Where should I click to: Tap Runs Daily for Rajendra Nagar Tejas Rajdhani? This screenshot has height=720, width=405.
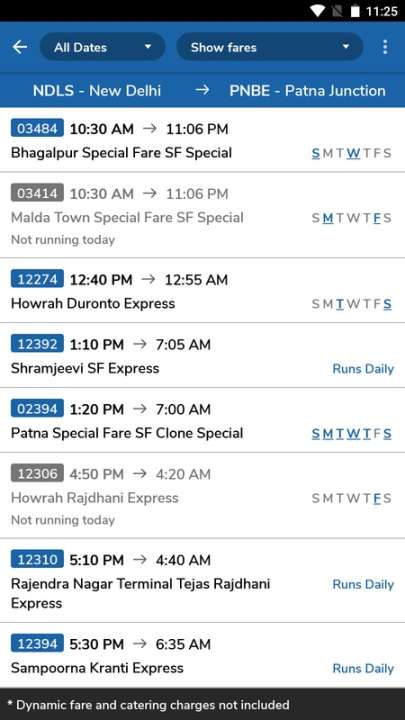click(x=363, y=584)
